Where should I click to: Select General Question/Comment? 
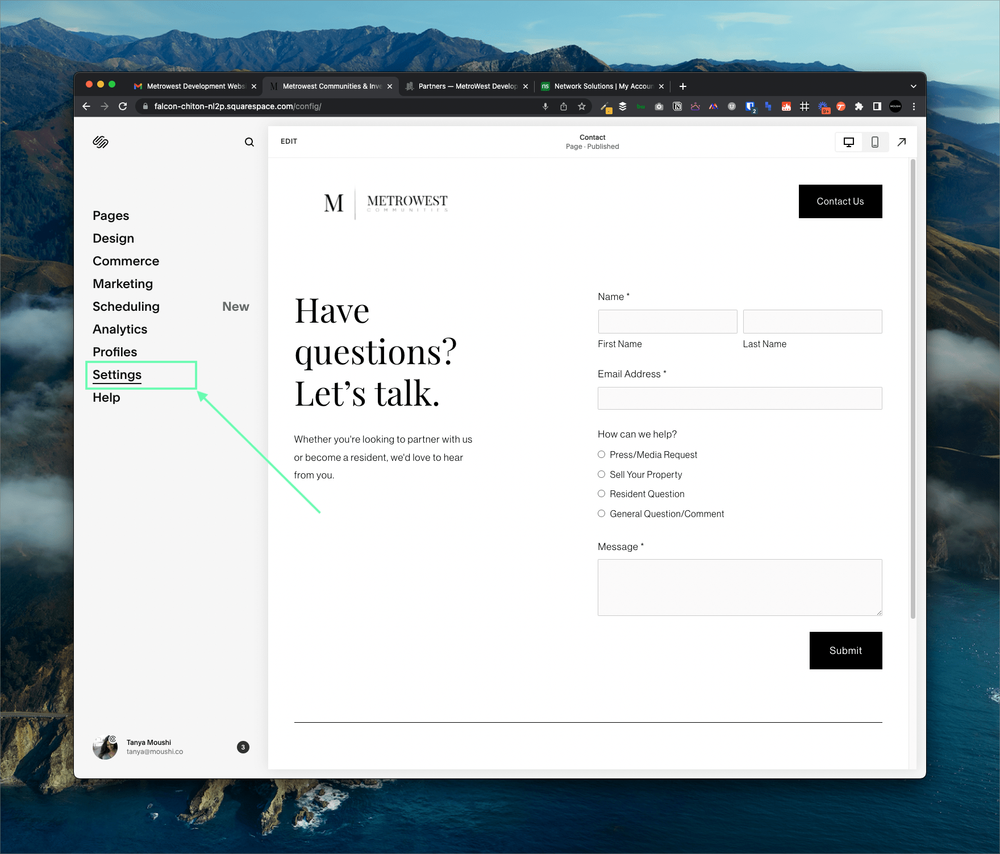(600, 513)
